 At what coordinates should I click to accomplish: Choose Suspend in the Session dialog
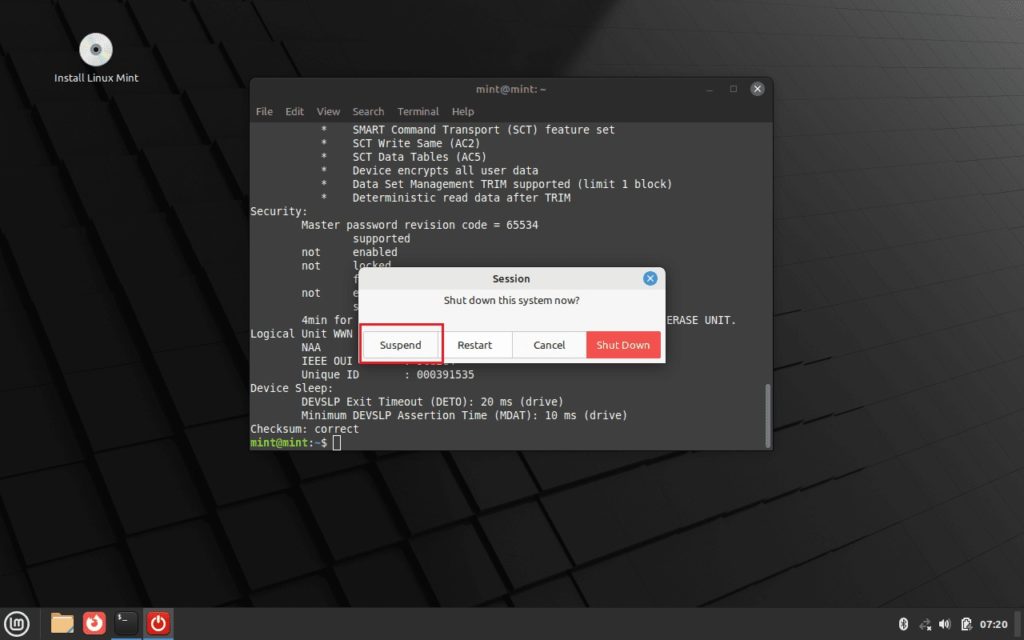point(400,345)
